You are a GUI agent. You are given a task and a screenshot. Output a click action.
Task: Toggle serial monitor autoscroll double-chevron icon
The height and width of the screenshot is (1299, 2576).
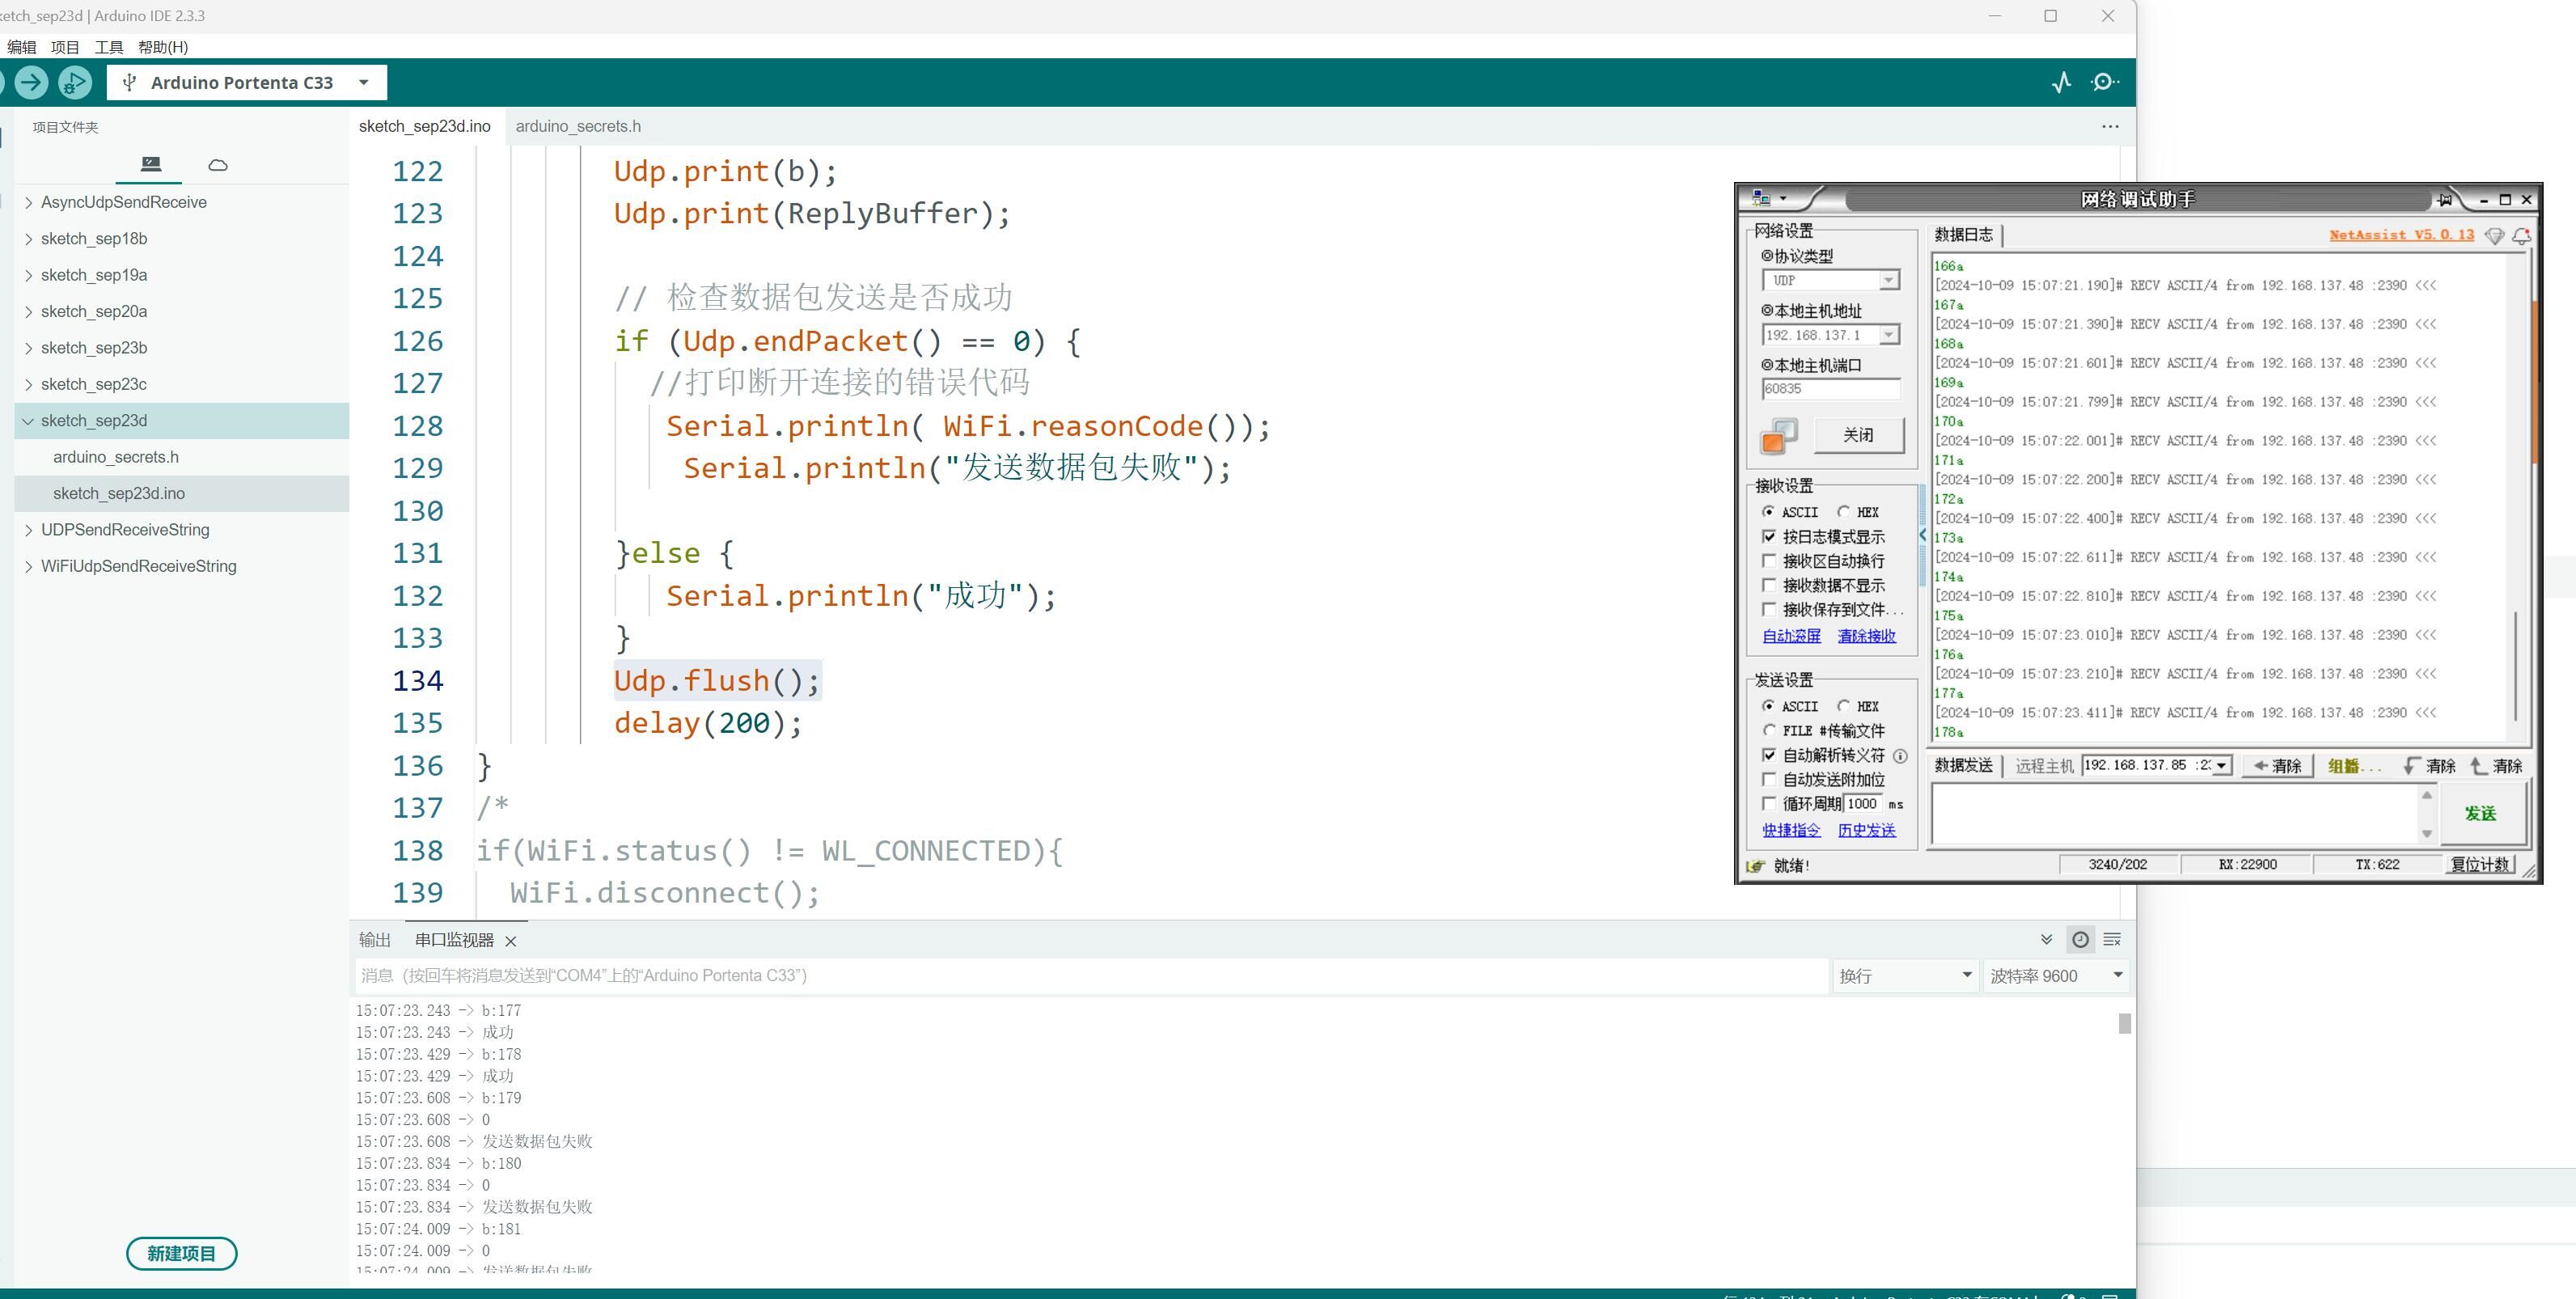2046,940
